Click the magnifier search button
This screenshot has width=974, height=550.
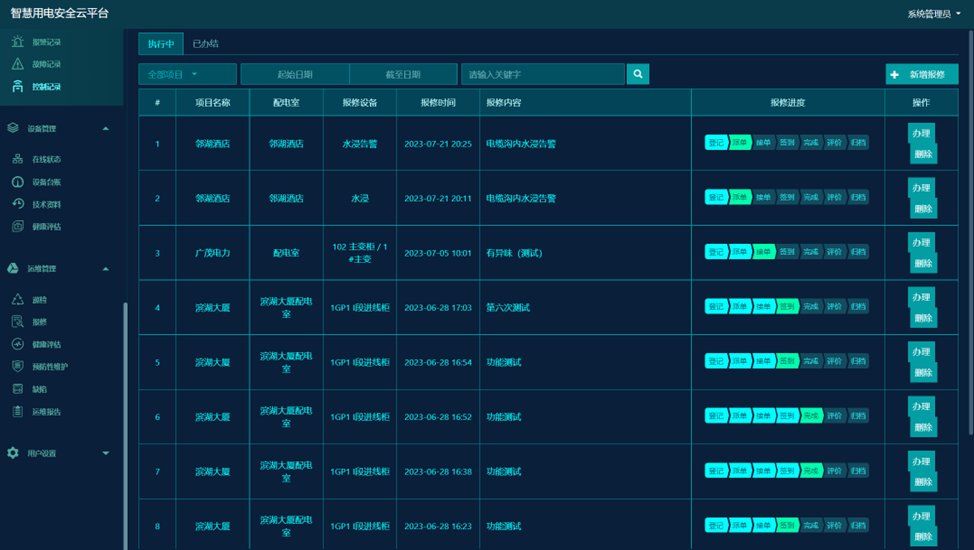click(x=638, y=74)
